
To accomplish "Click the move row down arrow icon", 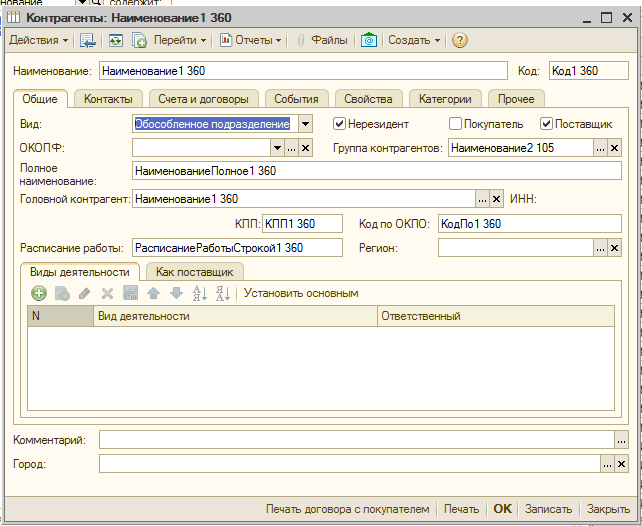I will 176,293.
